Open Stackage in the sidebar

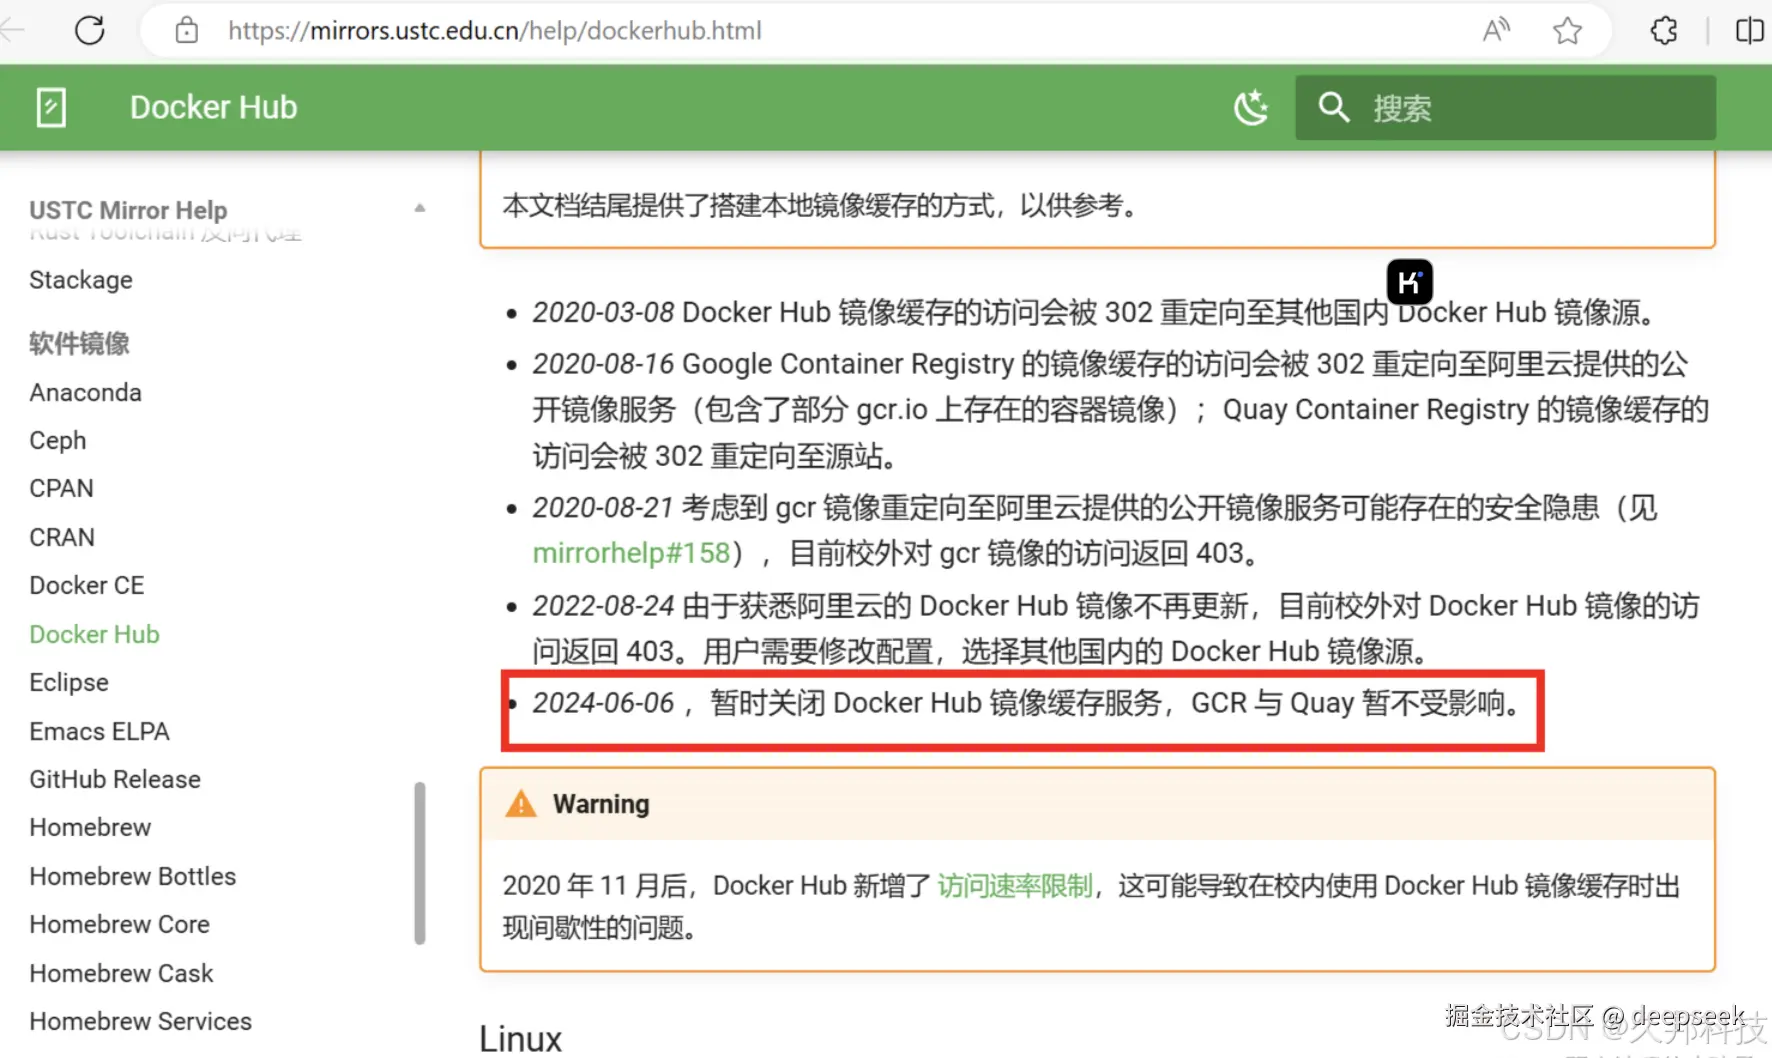[81, 280]
